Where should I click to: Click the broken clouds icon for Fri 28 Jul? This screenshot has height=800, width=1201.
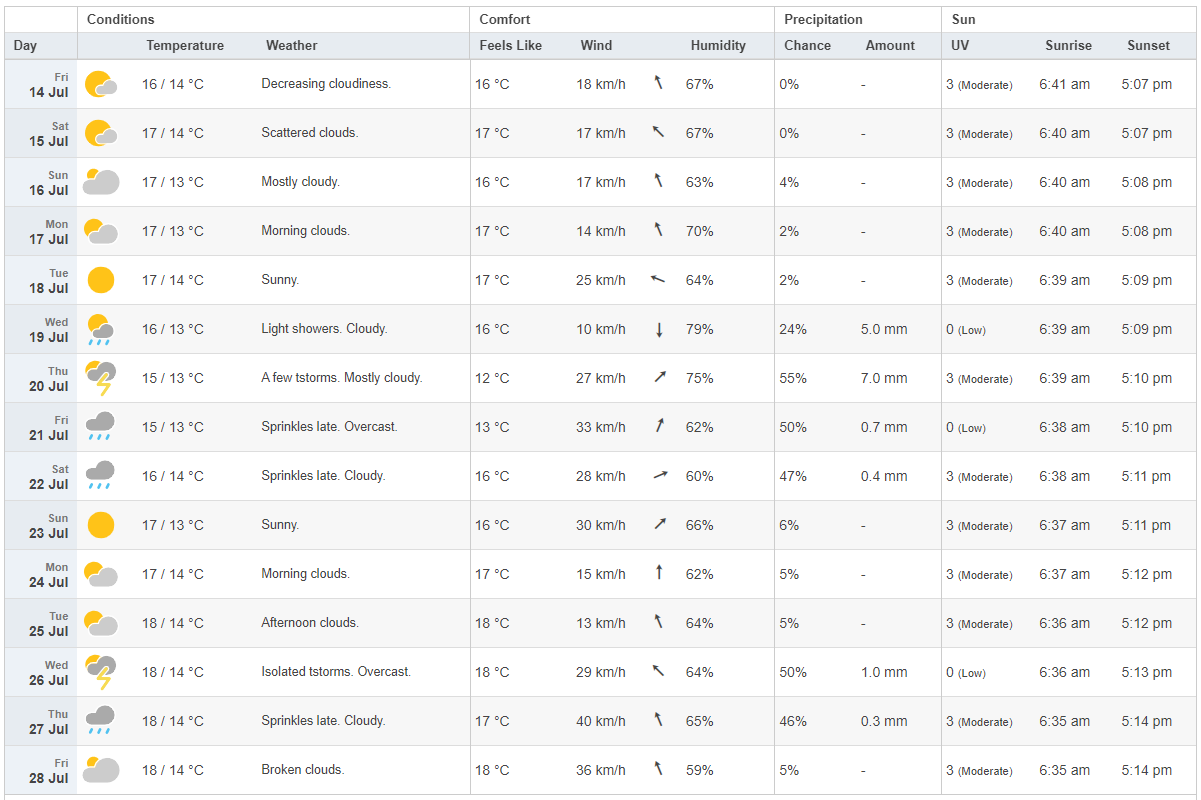(101, 770)
